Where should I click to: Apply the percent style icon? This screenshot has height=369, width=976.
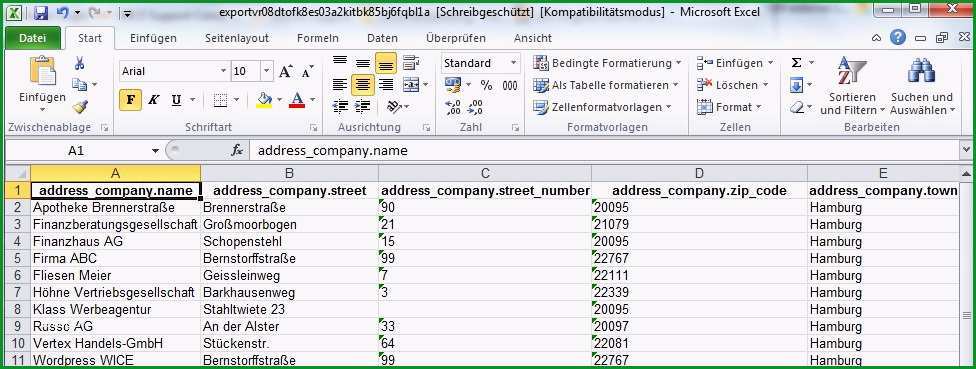tap(486, 85)
